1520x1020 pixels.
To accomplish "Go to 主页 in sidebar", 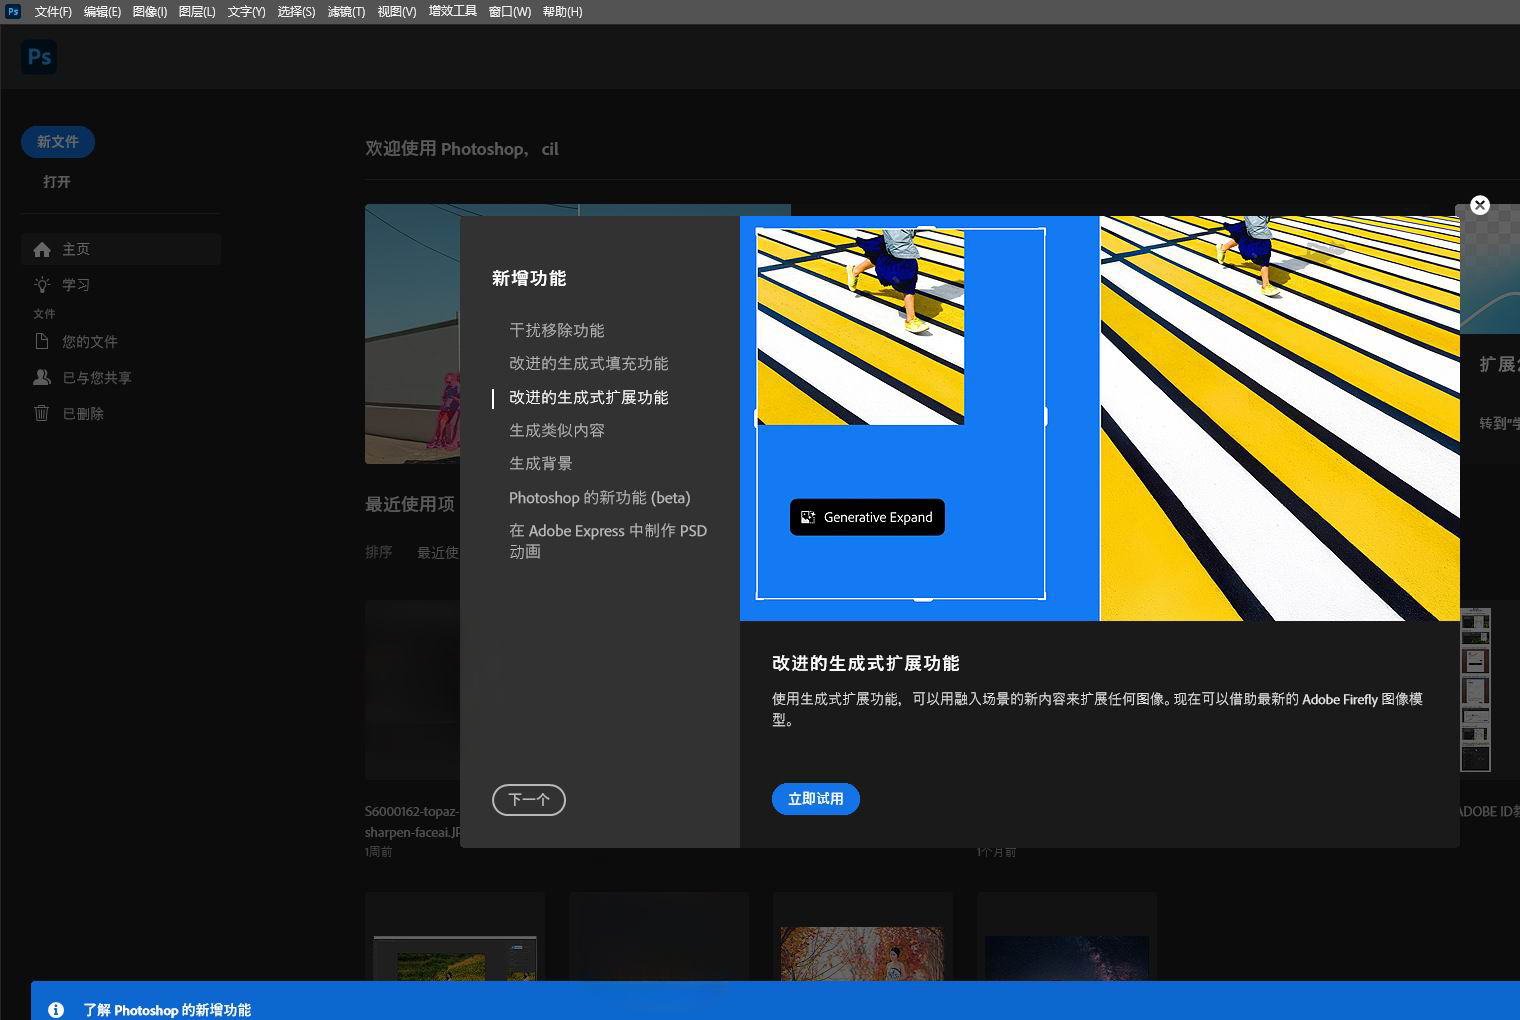I will (121, 249).
